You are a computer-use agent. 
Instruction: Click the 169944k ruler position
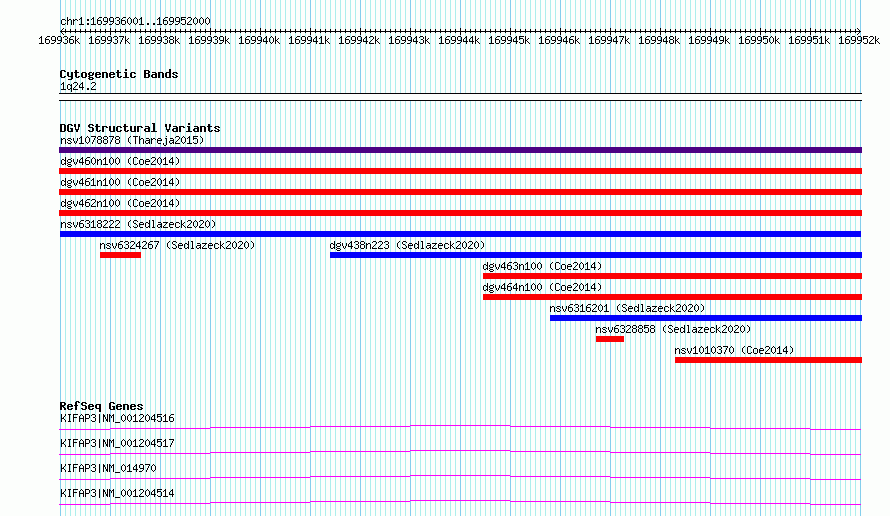click(459, 40)
